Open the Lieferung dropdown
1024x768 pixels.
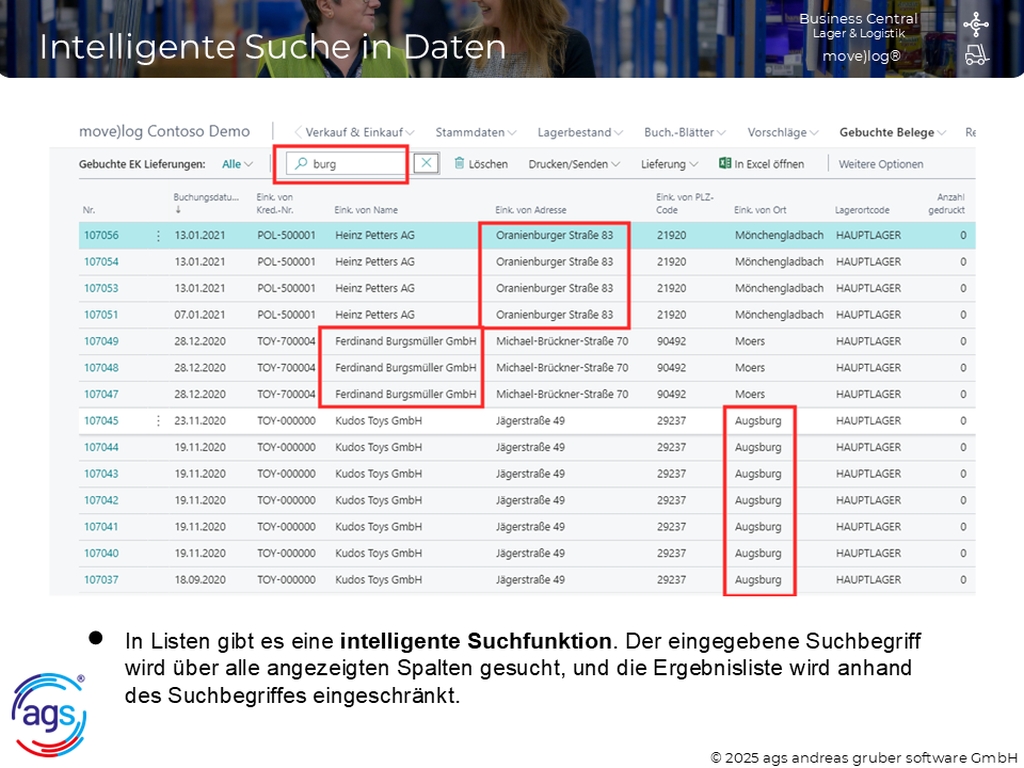pyautogui.click(x=669, y=165)
